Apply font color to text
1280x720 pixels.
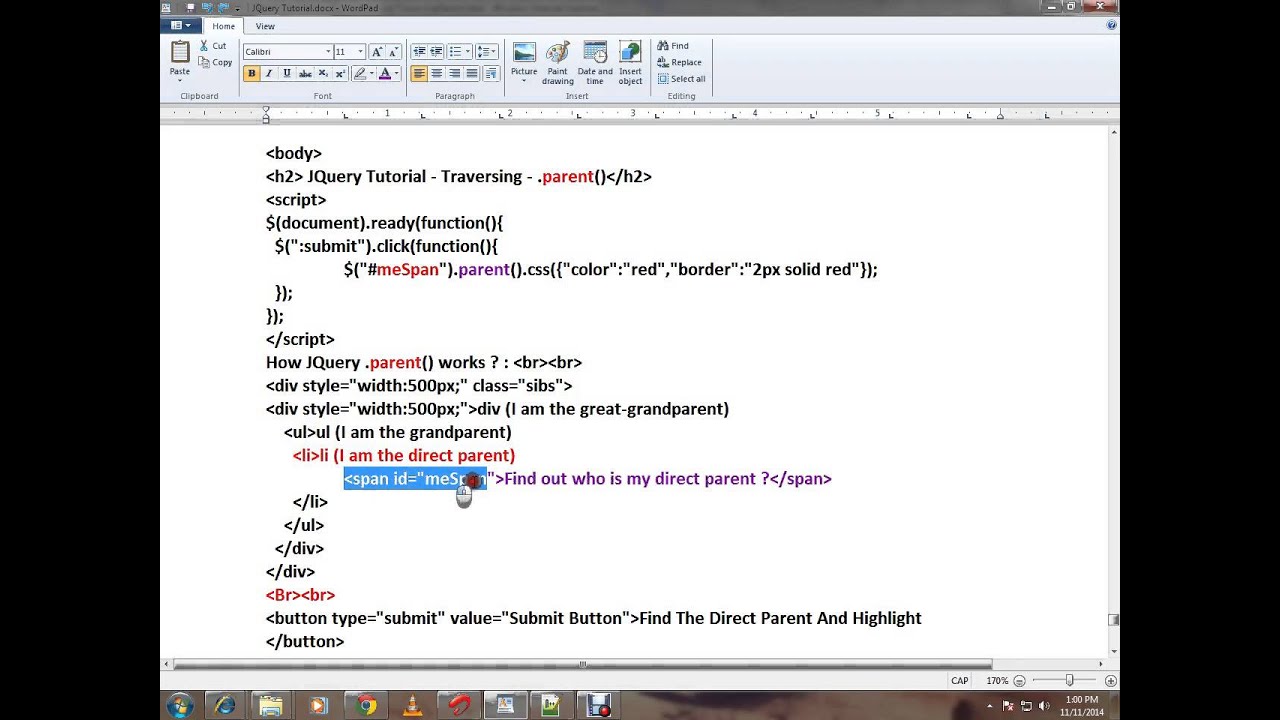point(385,74)
